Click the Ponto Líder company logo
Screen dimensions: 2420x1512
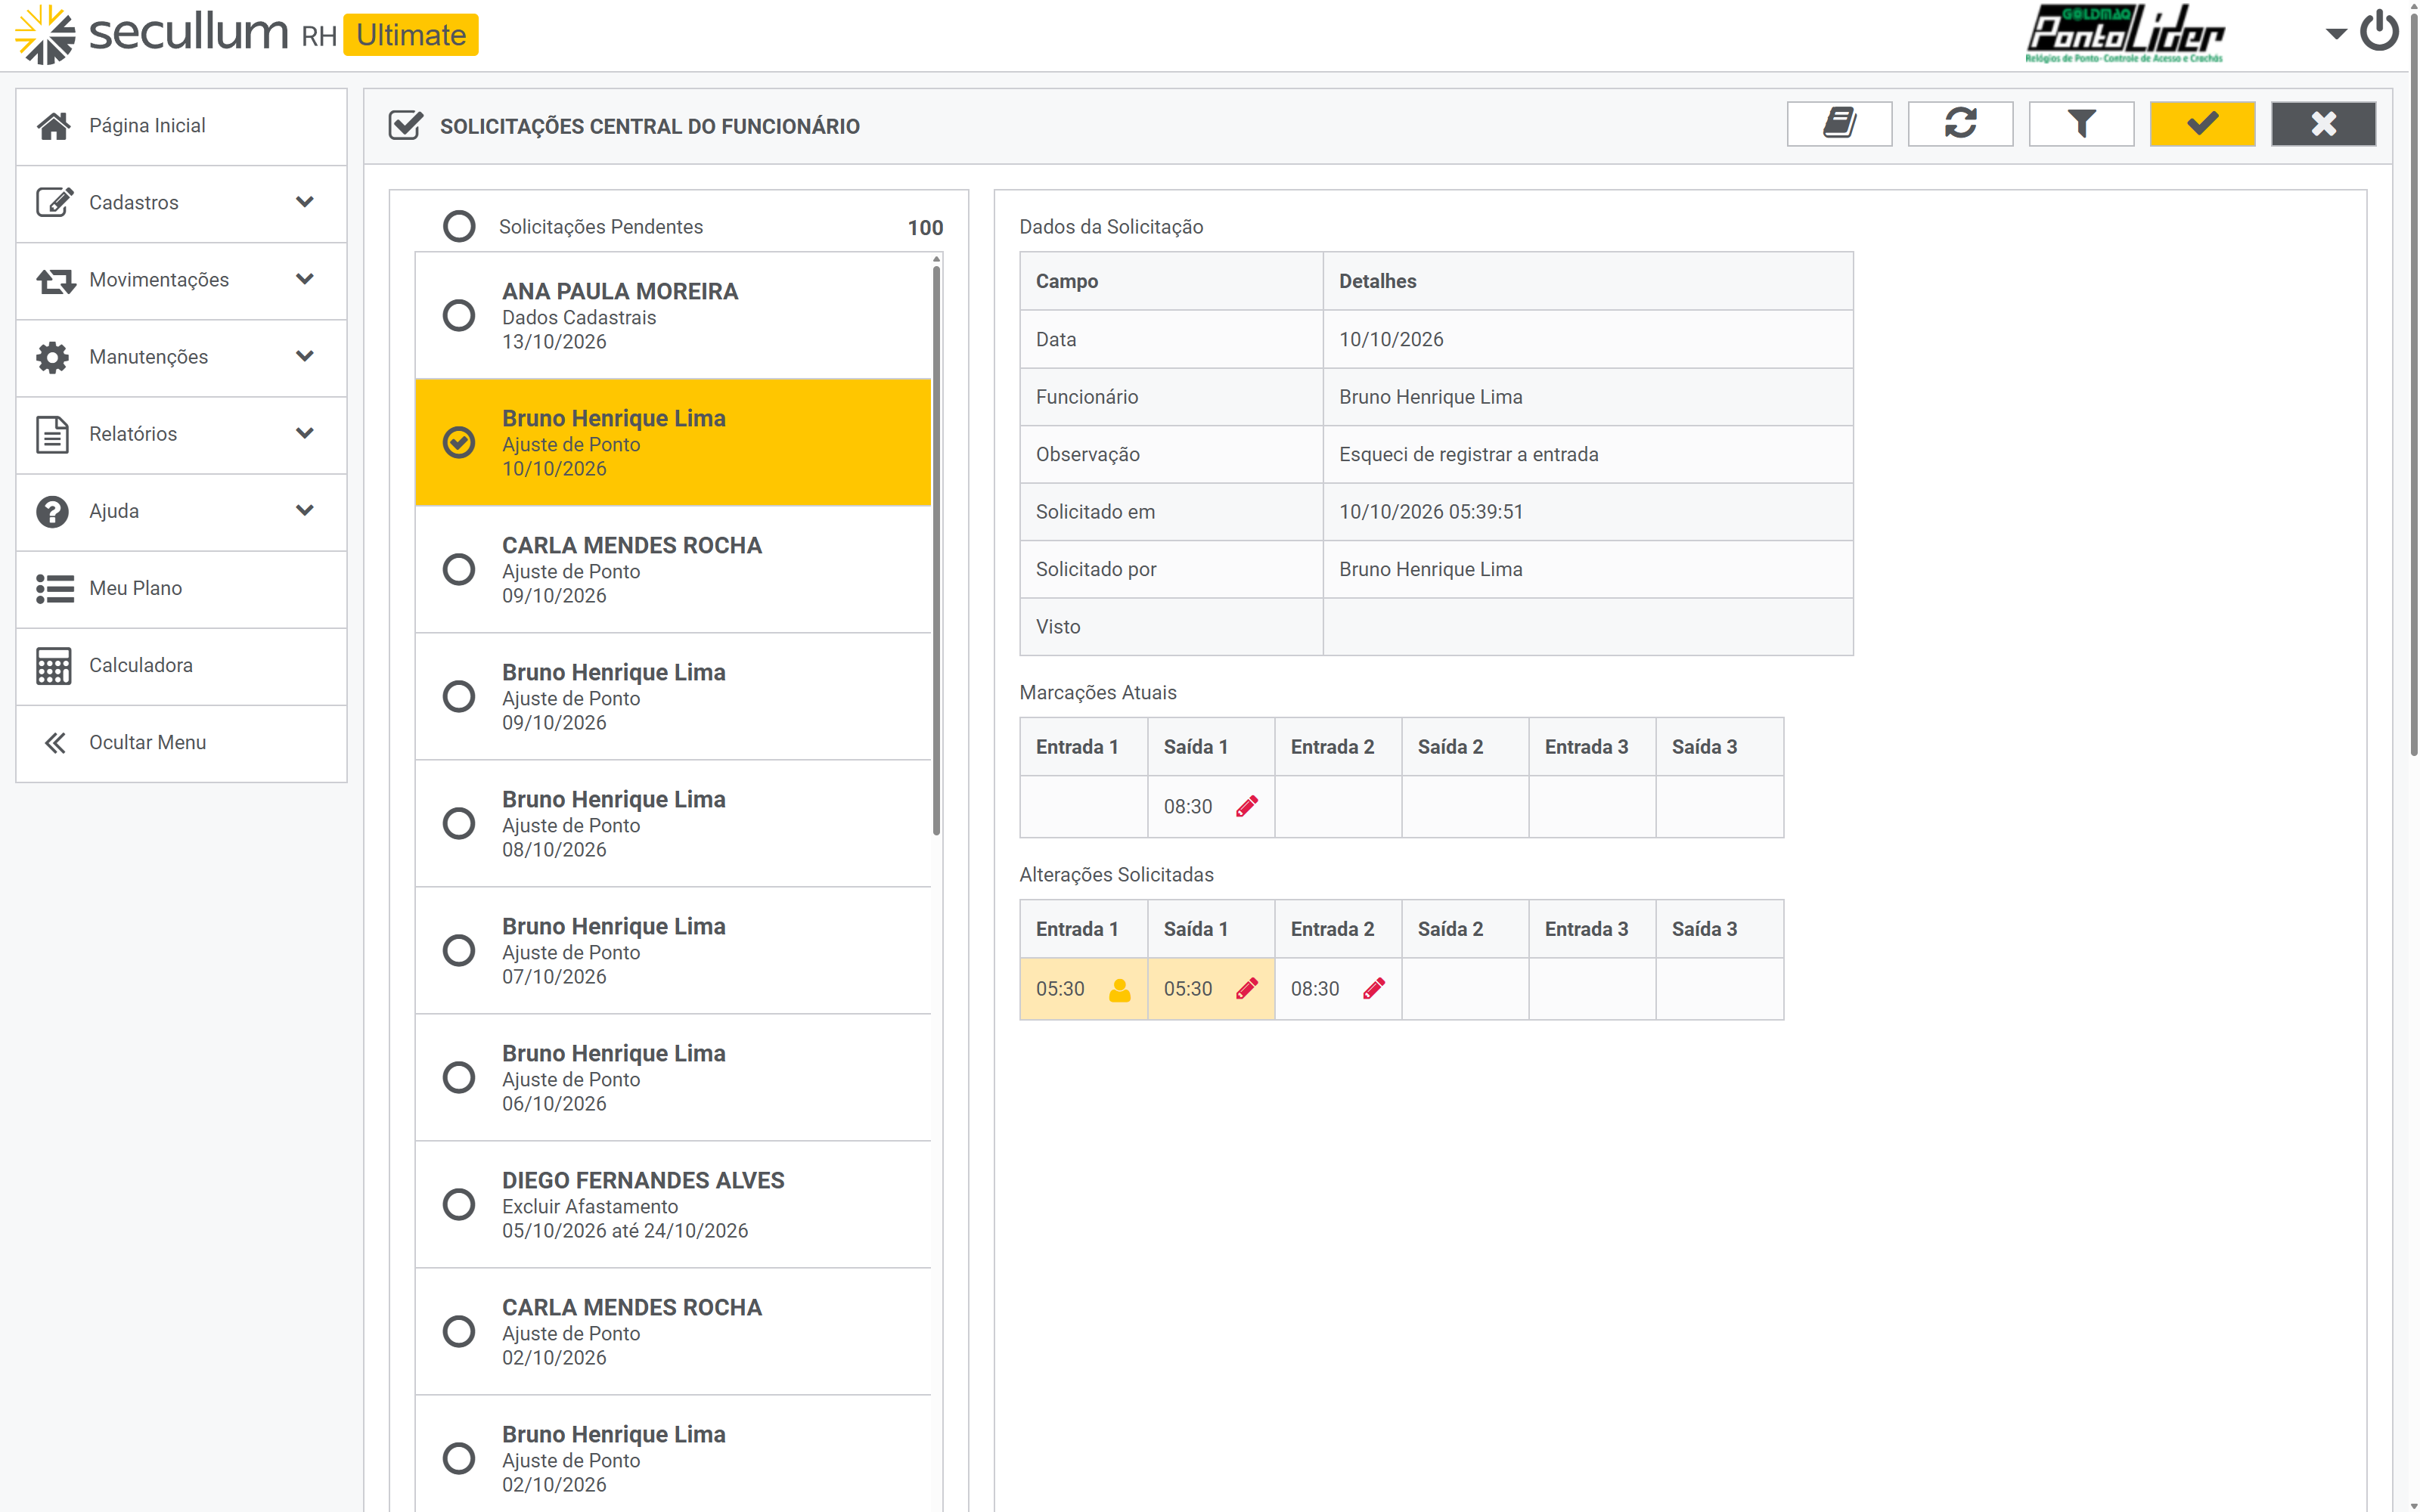[2124, 34]
